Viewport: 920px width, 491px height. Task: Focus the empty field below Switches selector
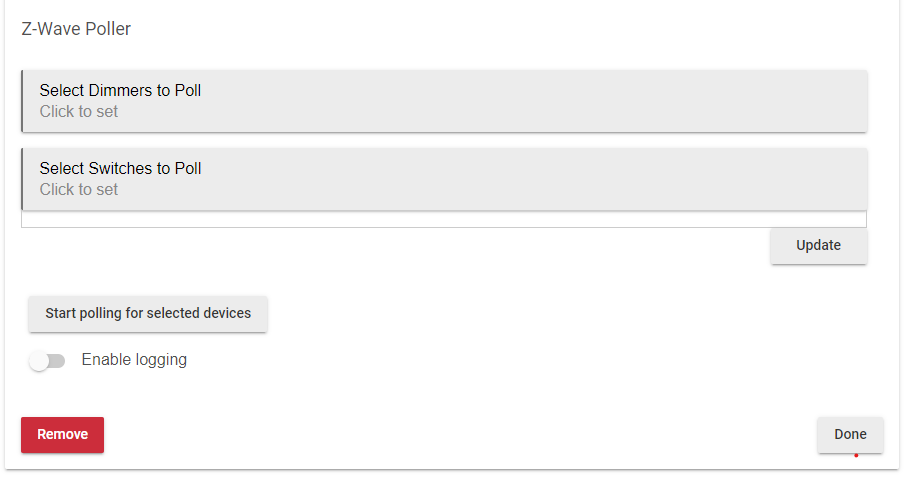(x=444, y=219)
